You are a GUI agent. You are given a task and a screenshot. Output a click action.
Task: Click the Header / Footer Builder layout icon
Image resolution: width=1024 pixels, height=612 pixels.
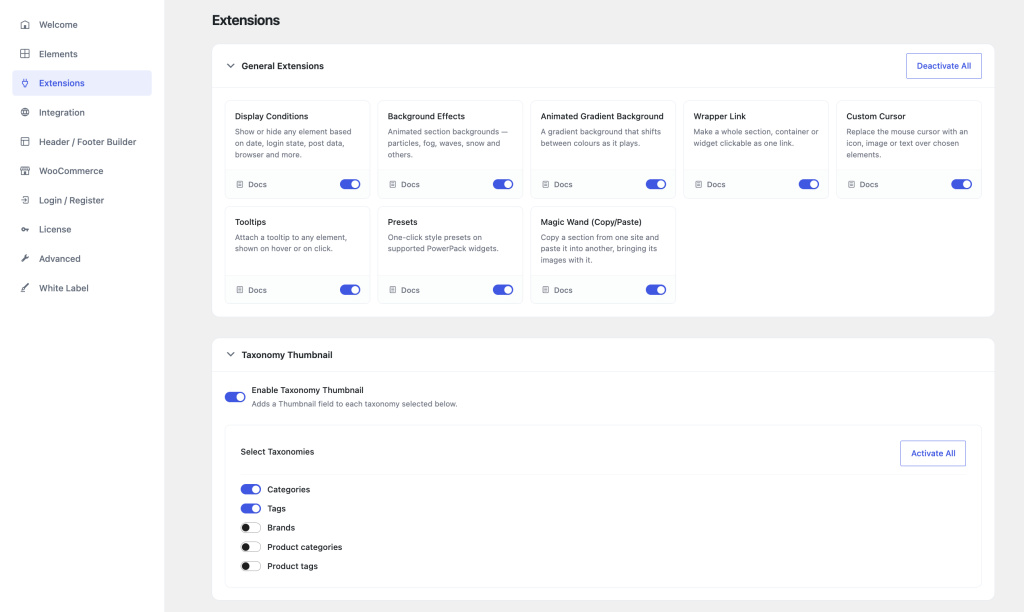(25, 142)
